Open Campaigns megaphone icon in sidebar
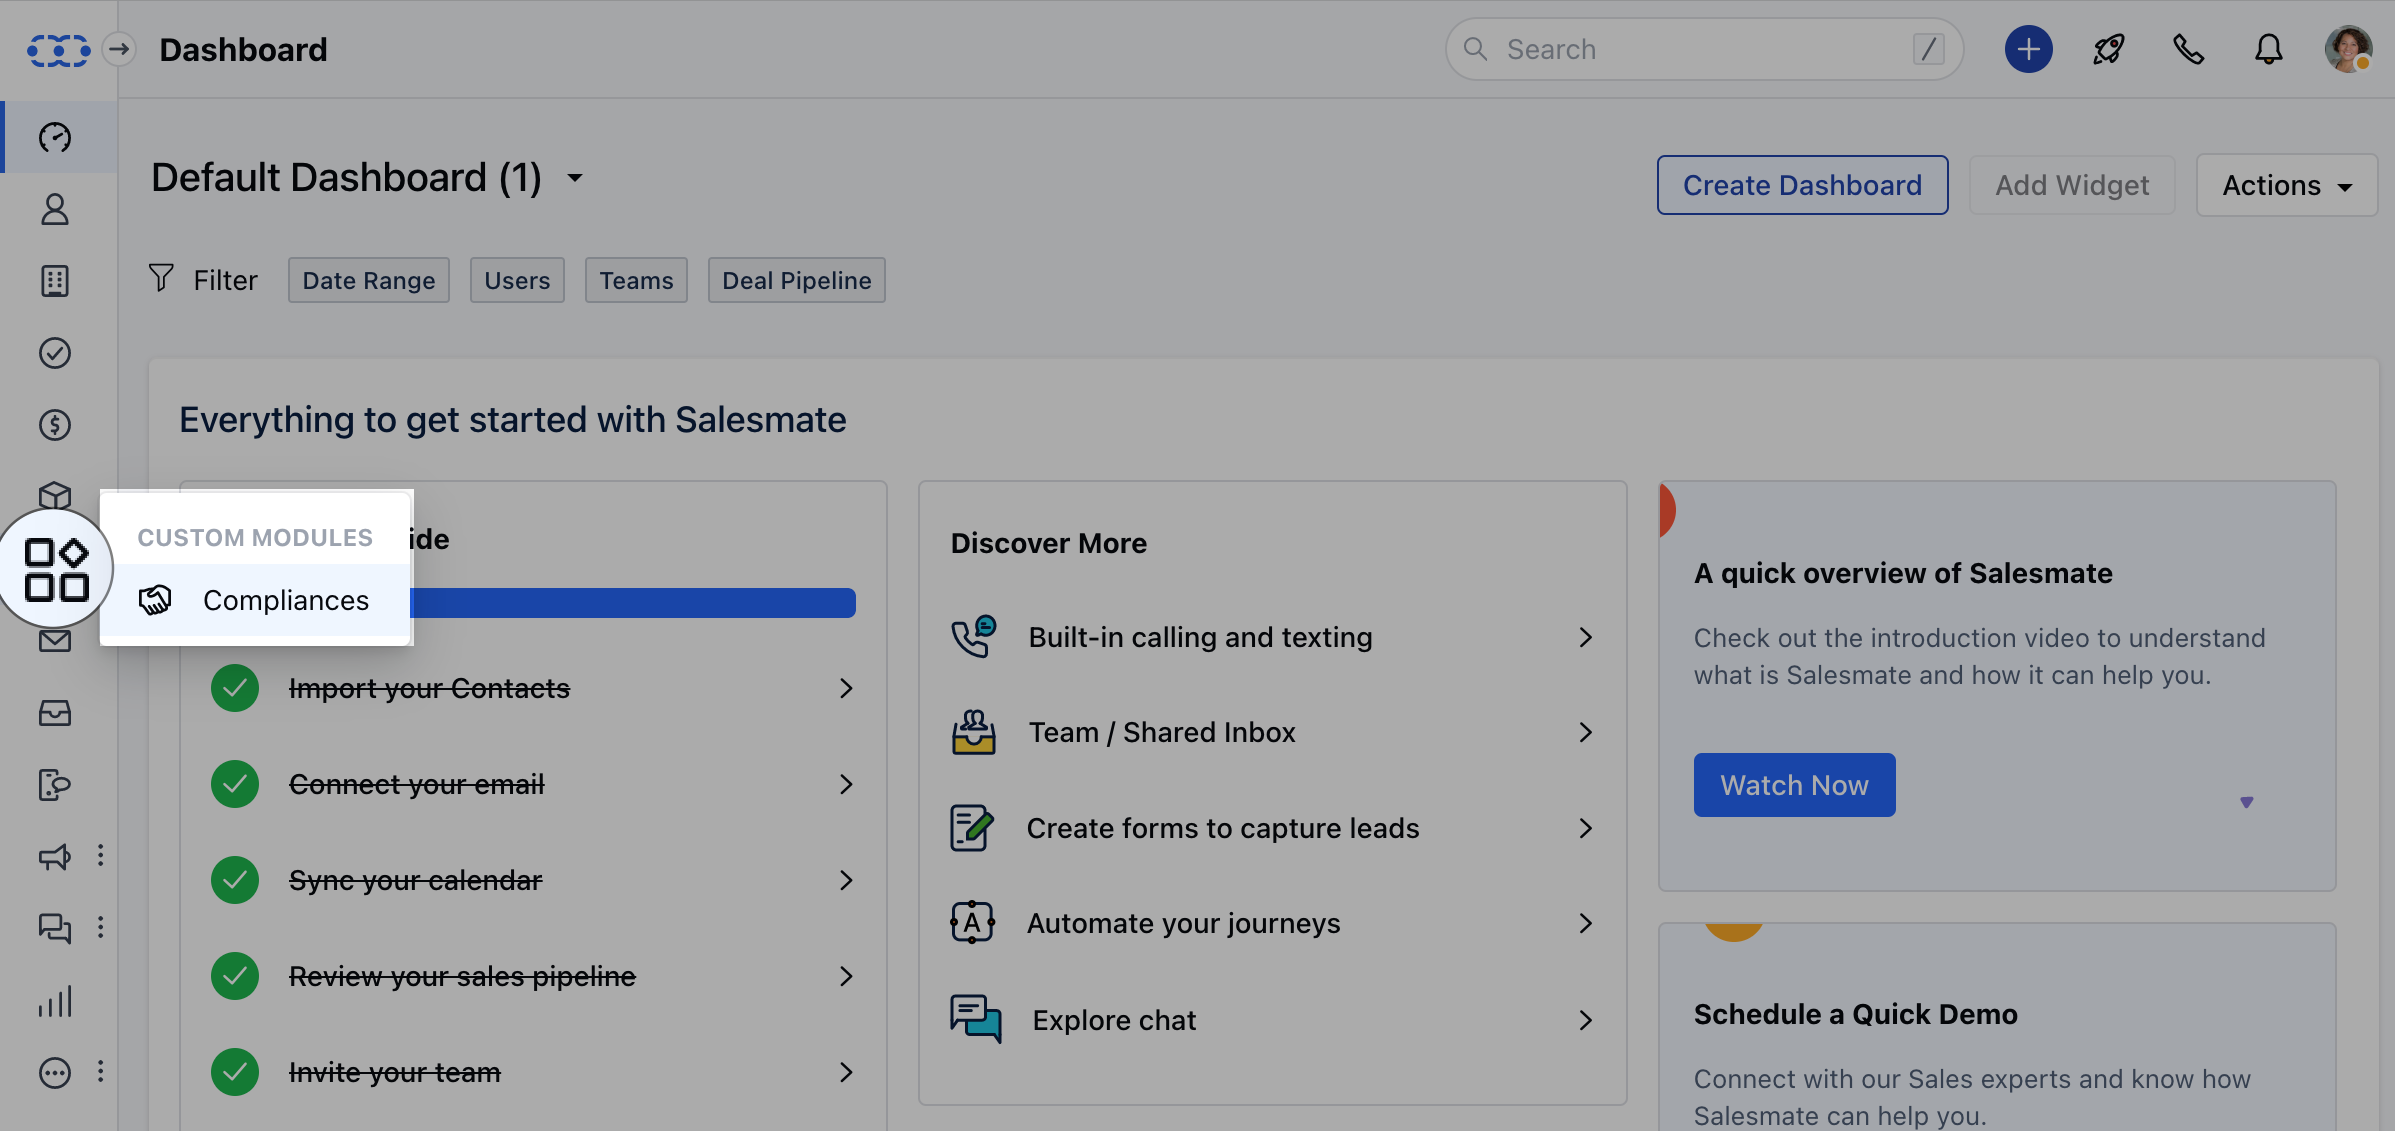This screenshot has height=1131, width=2395. click(x=55, y=857)
